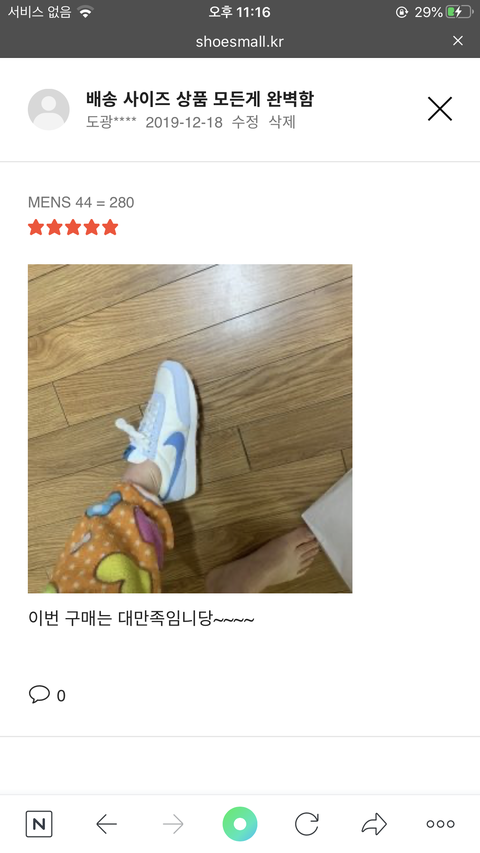
Task: Tap the battery indicator in status bar
Action: [458, 12]
